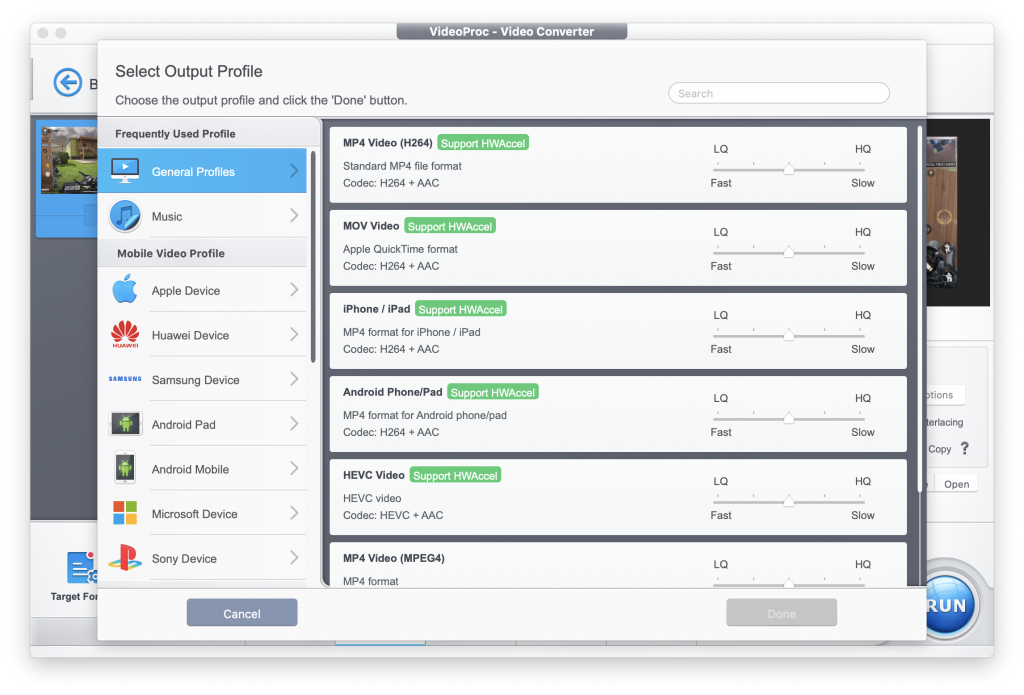This screenshot has height=695, width=1024.
Task: Click the left video thumbnail
Action: click(69, 160)
